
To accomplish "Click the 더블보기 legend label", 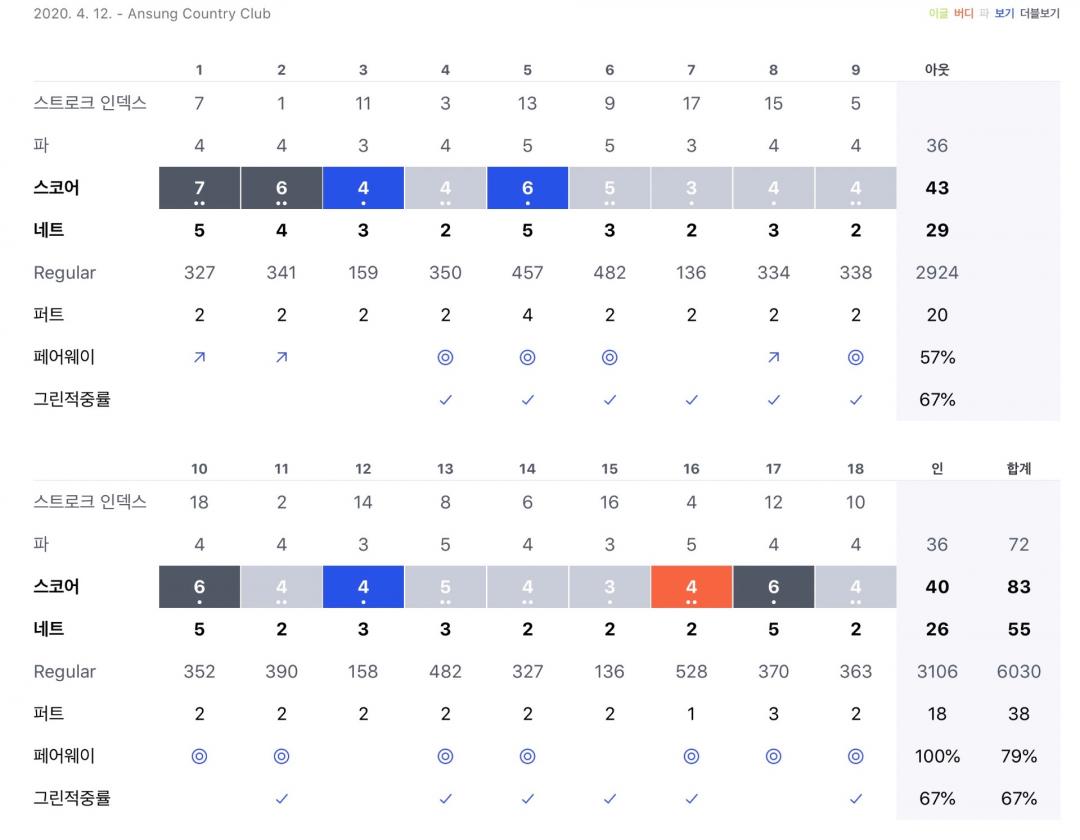I will 1039,14.
